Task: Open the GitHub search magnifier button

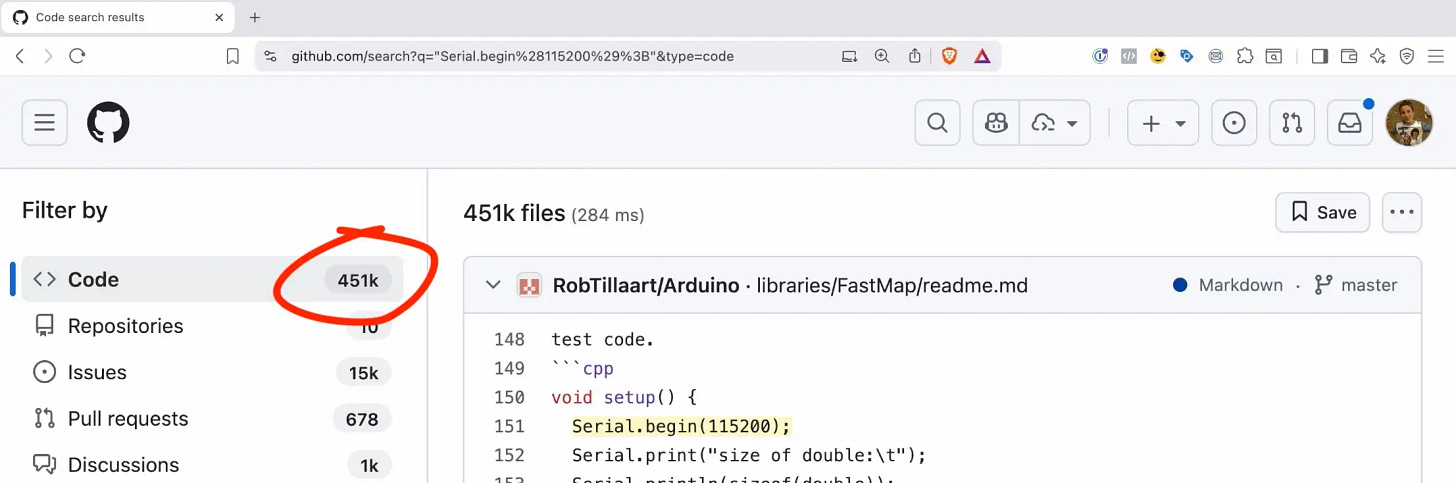Action: 937,123
